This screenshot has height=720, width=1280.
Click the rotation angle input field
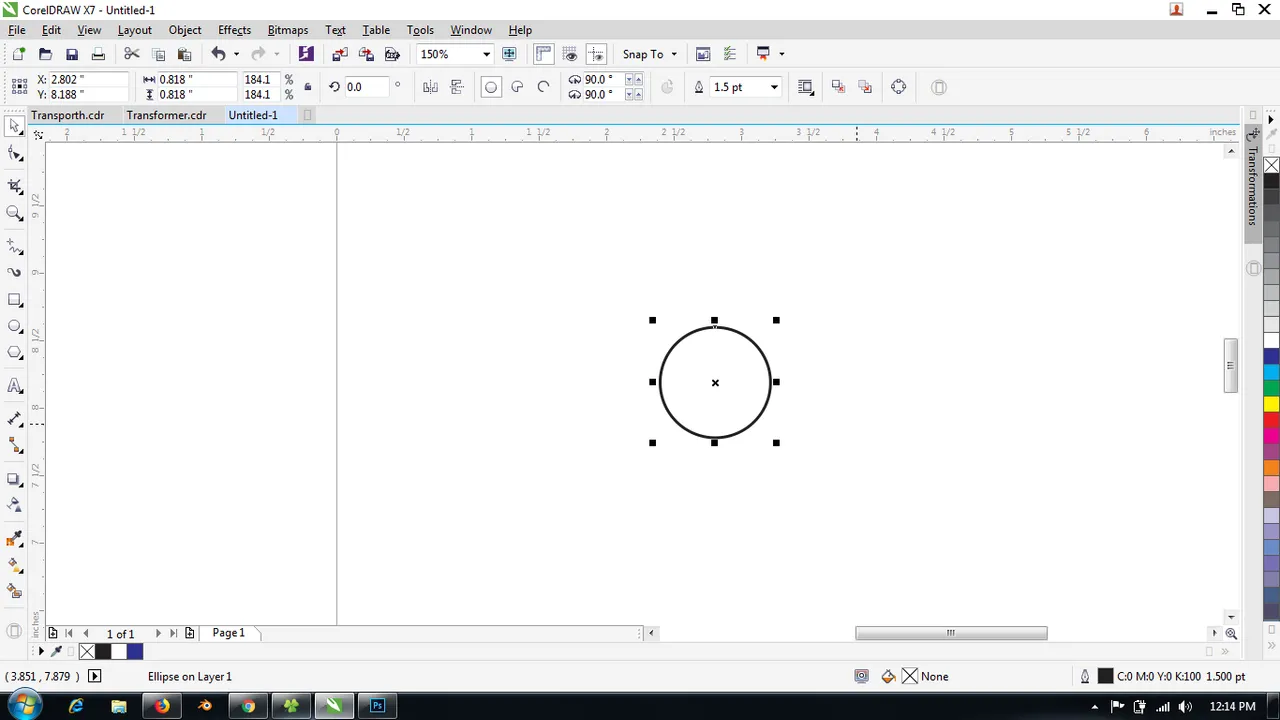[366, 87]
